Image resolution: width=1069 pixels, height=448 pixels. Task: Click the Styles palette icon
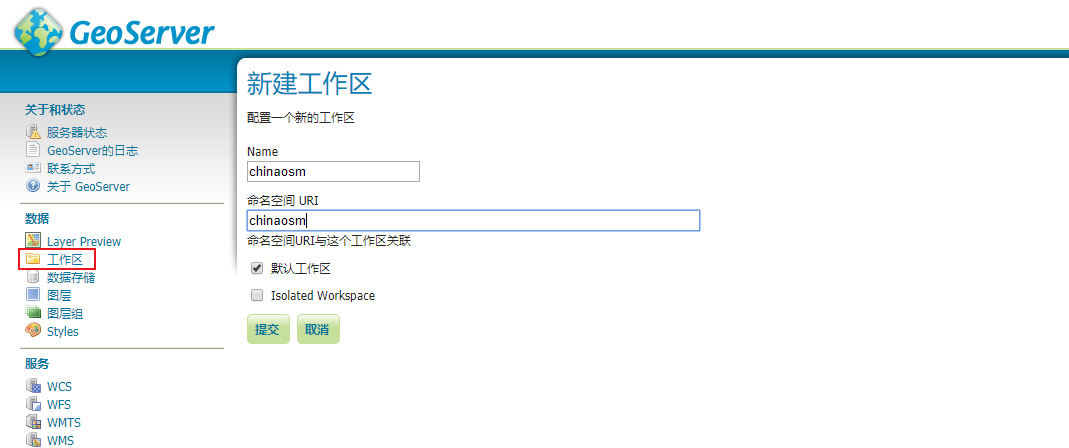(33, 331)
